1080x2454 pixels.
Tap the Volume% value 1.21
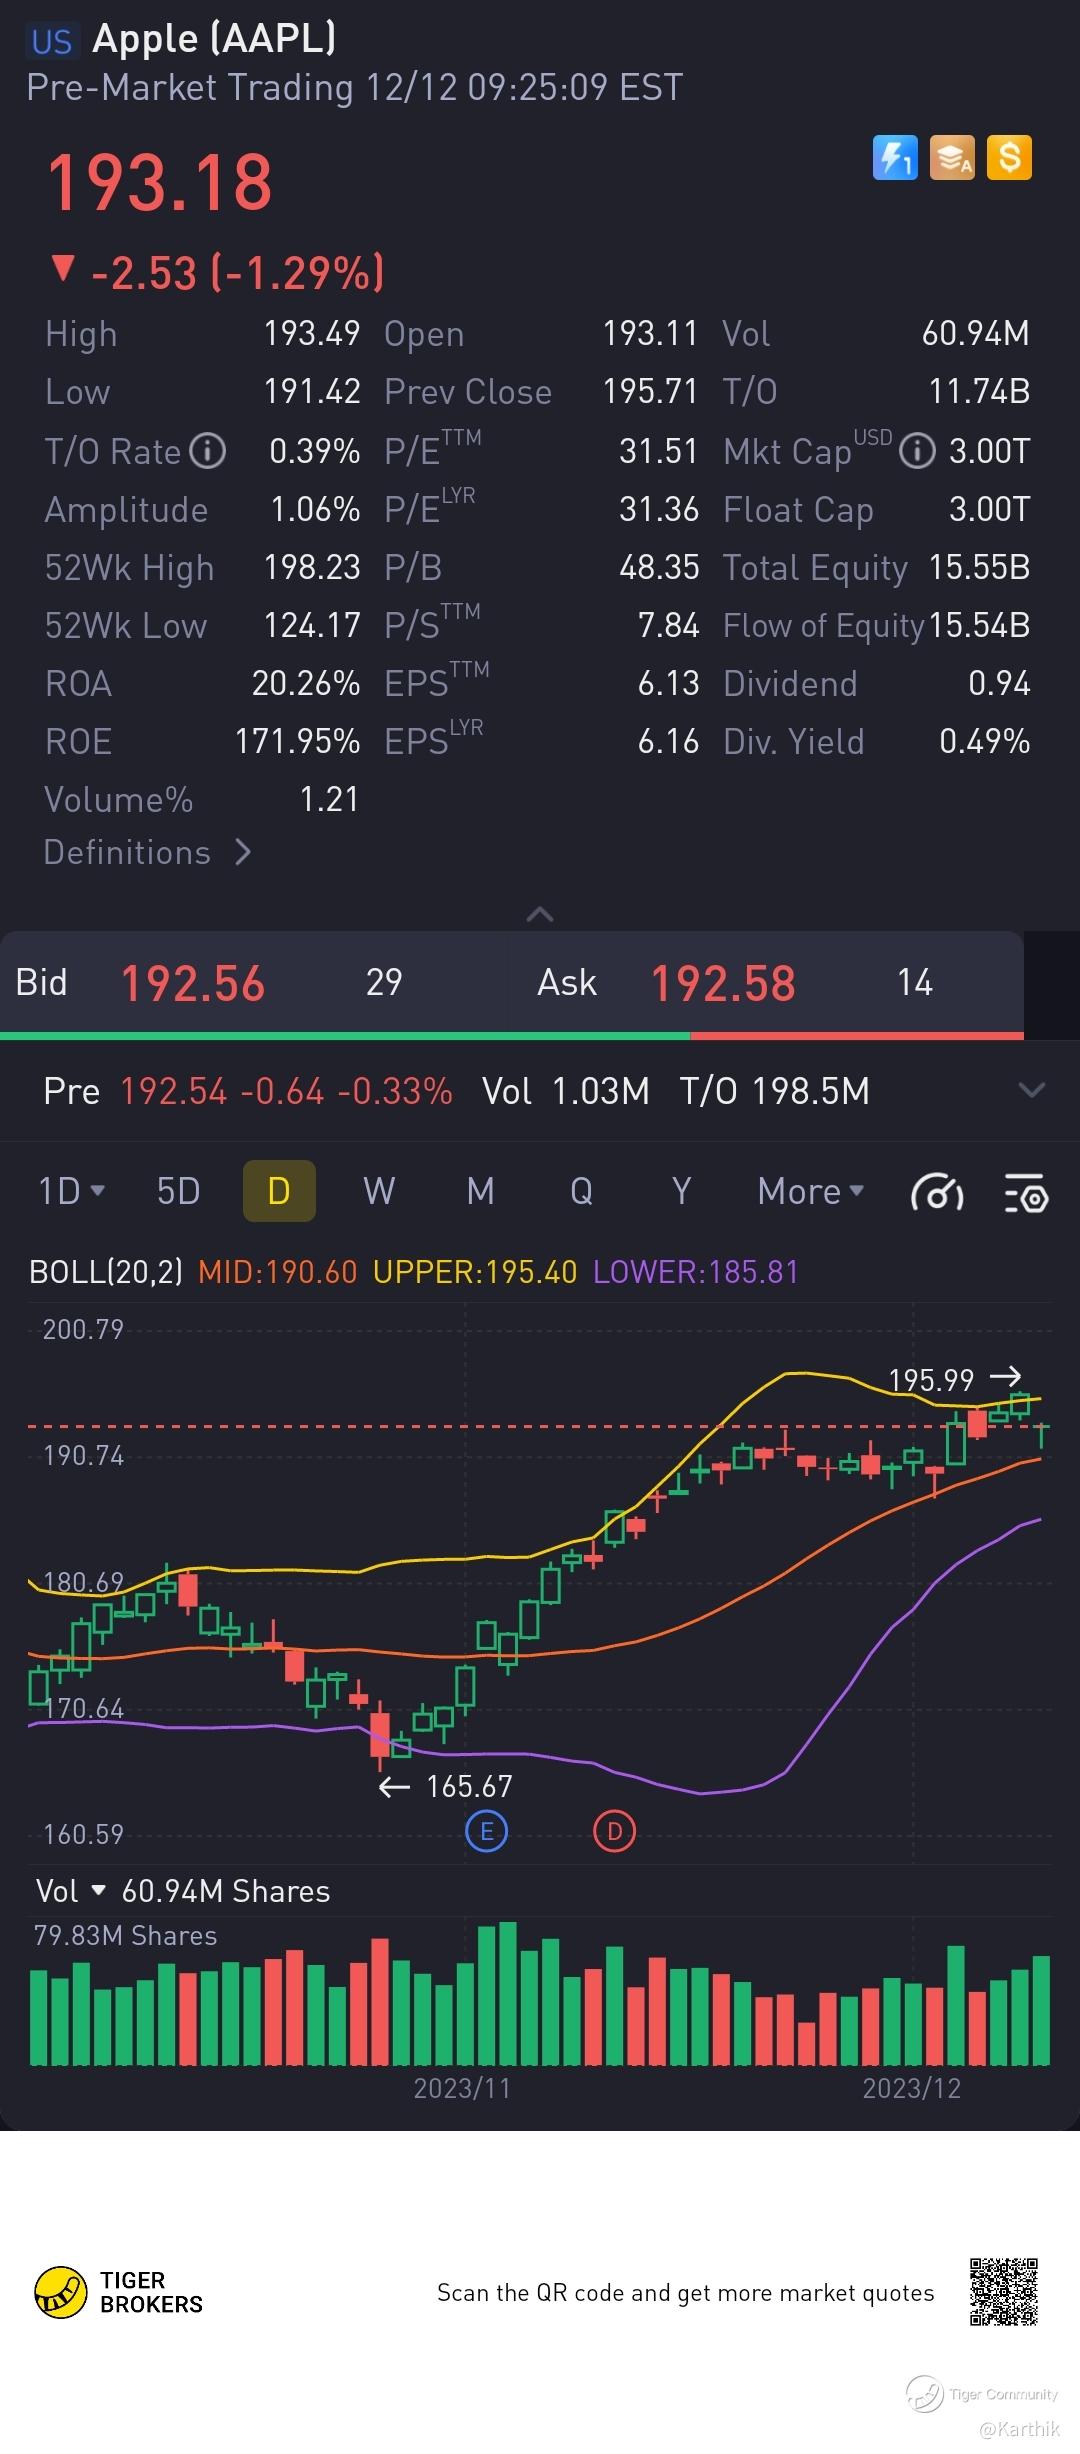click(329, 799)
